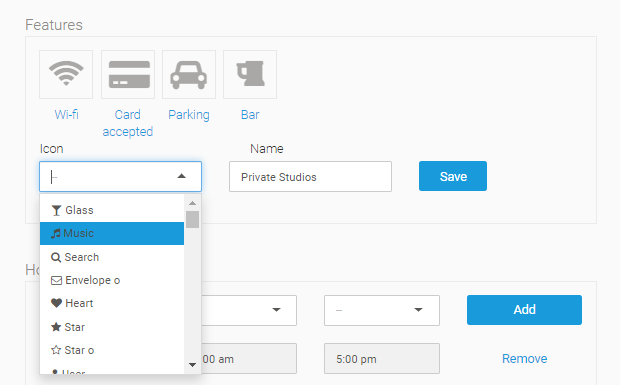The image size is (620, 385).
Task: Click the Parking car icon
Action: click(x=189, y=74)
